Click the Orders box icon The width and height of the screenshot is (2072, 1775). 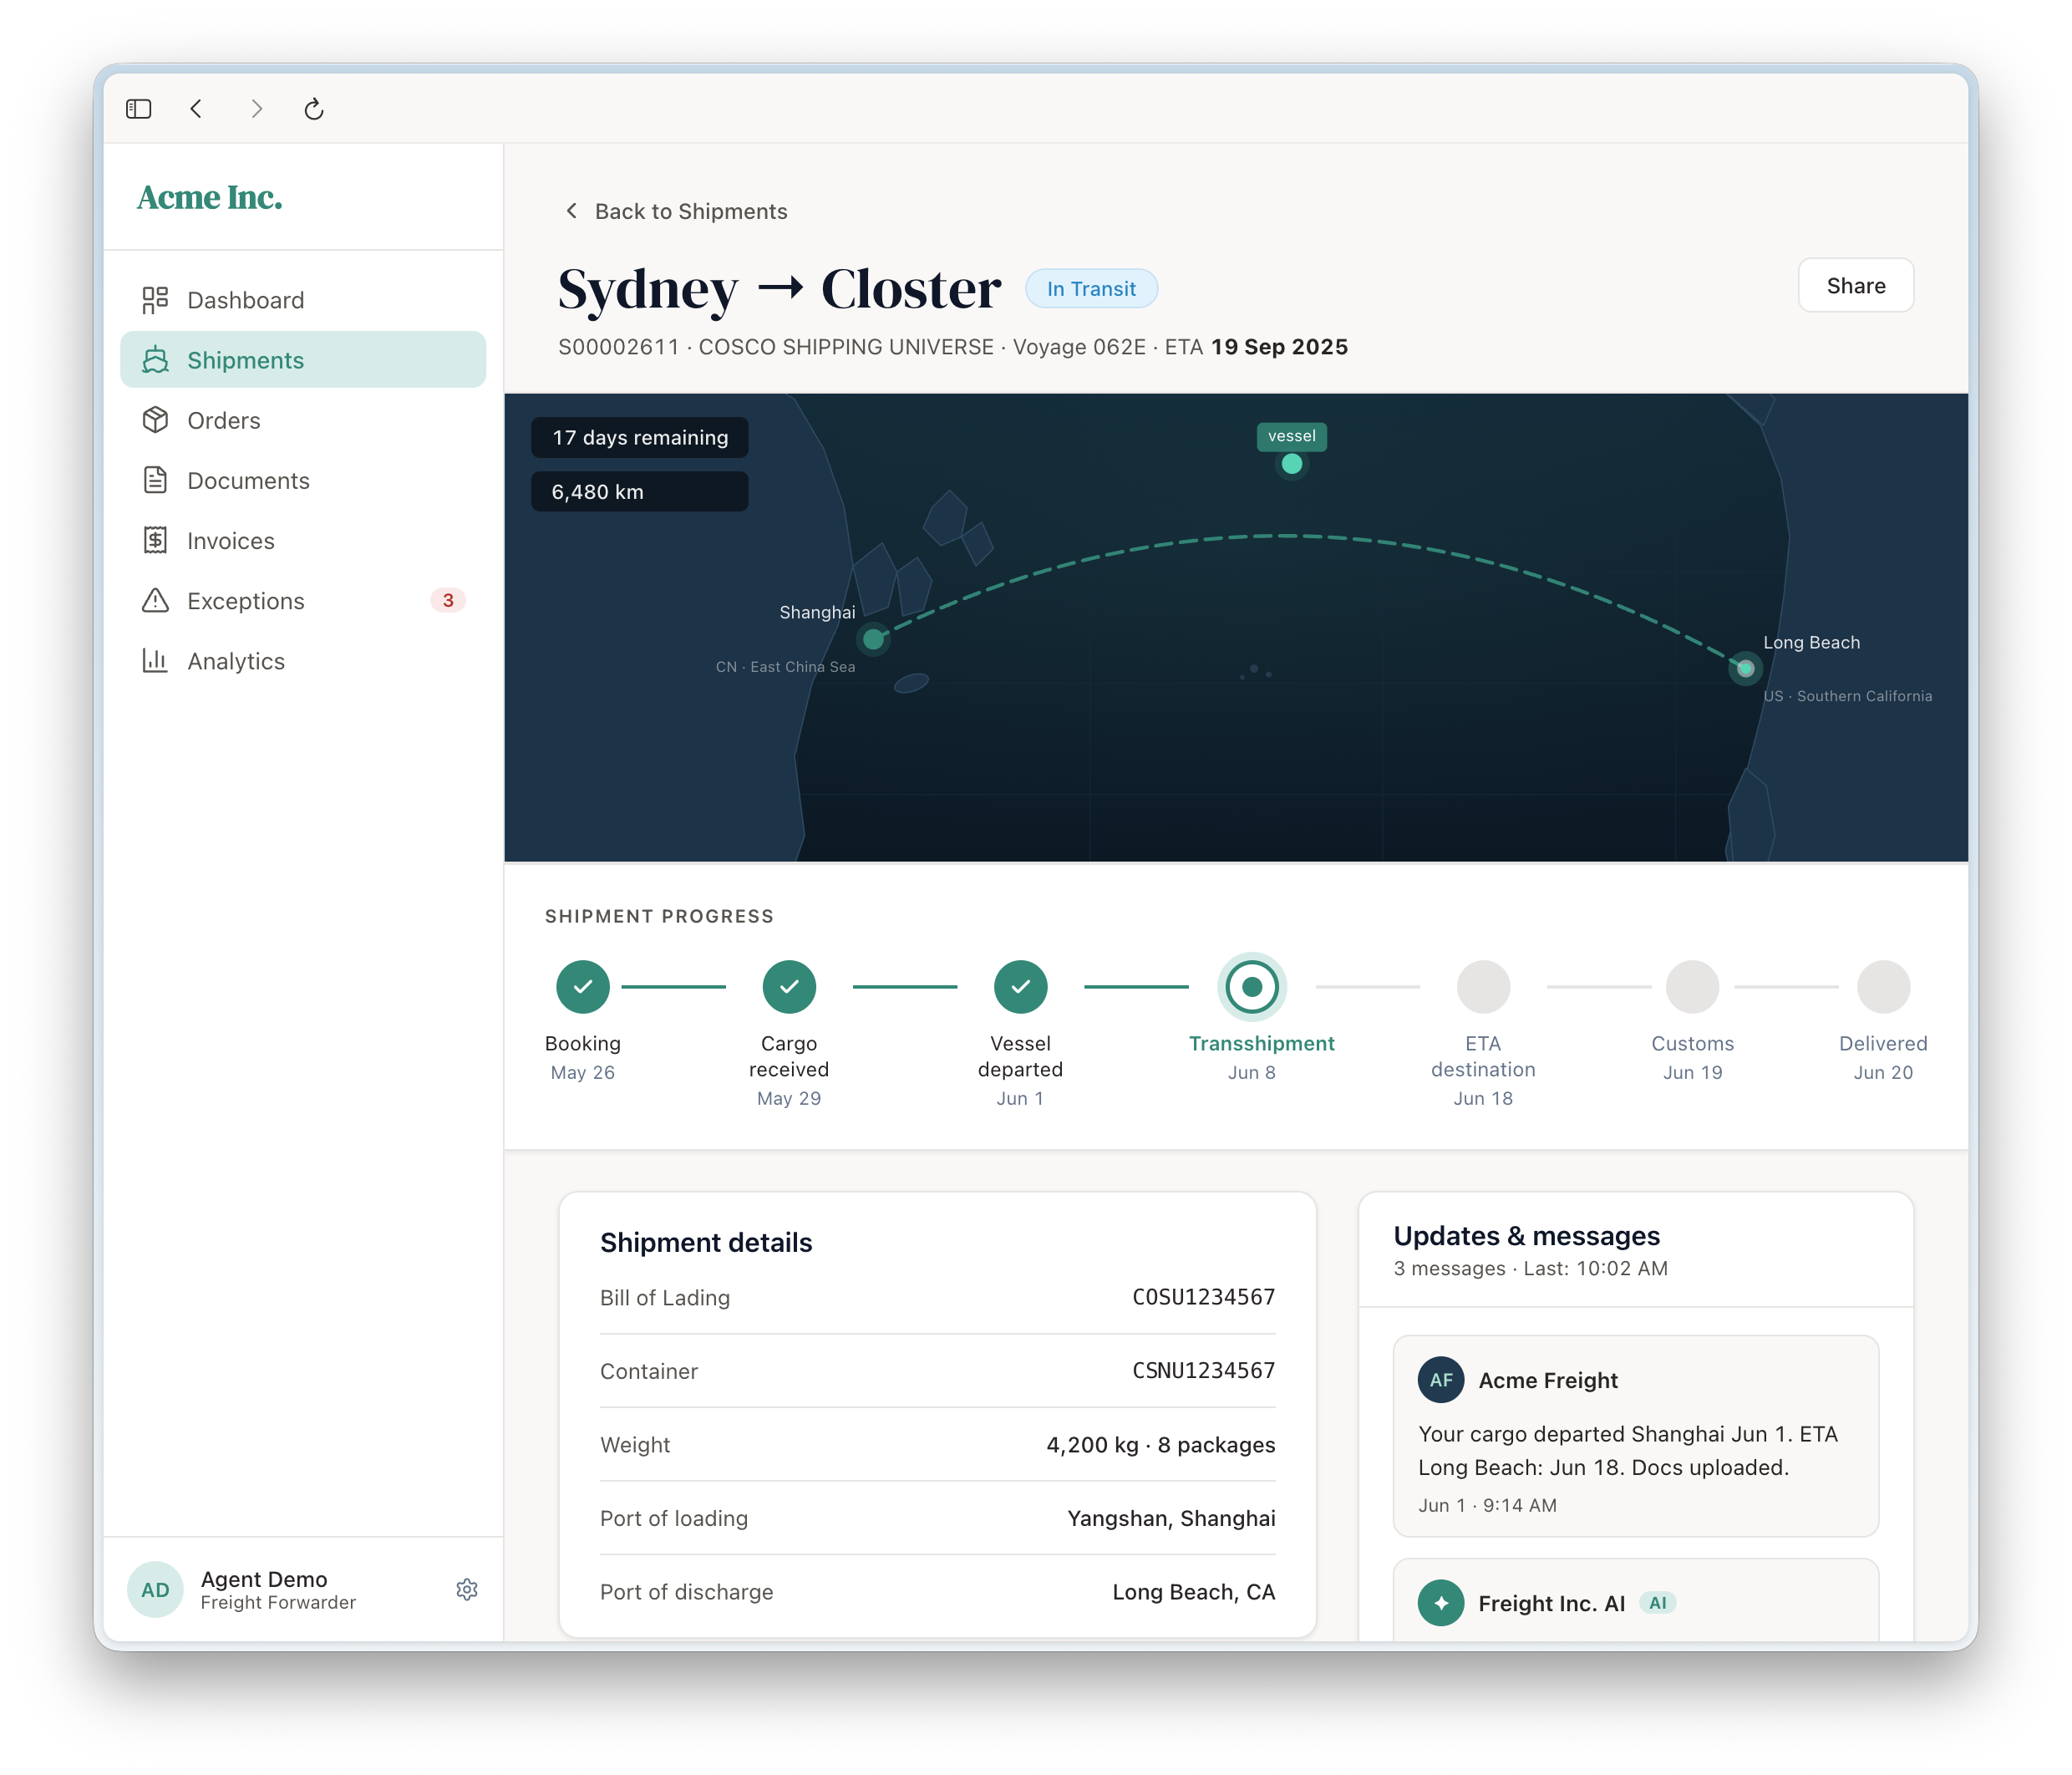(x=155, y=420)
